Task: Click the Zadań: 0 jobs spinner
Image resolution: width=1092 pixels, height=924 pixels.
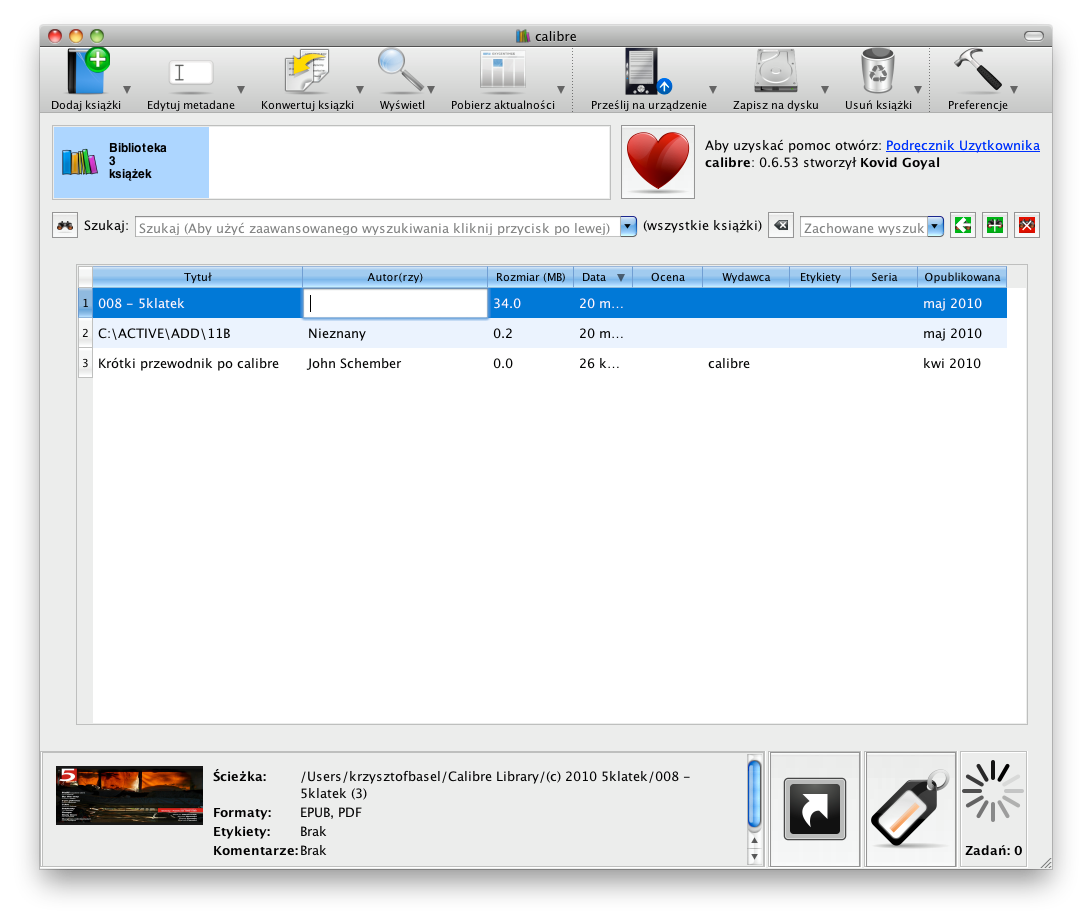Action: tap(993, 809)
